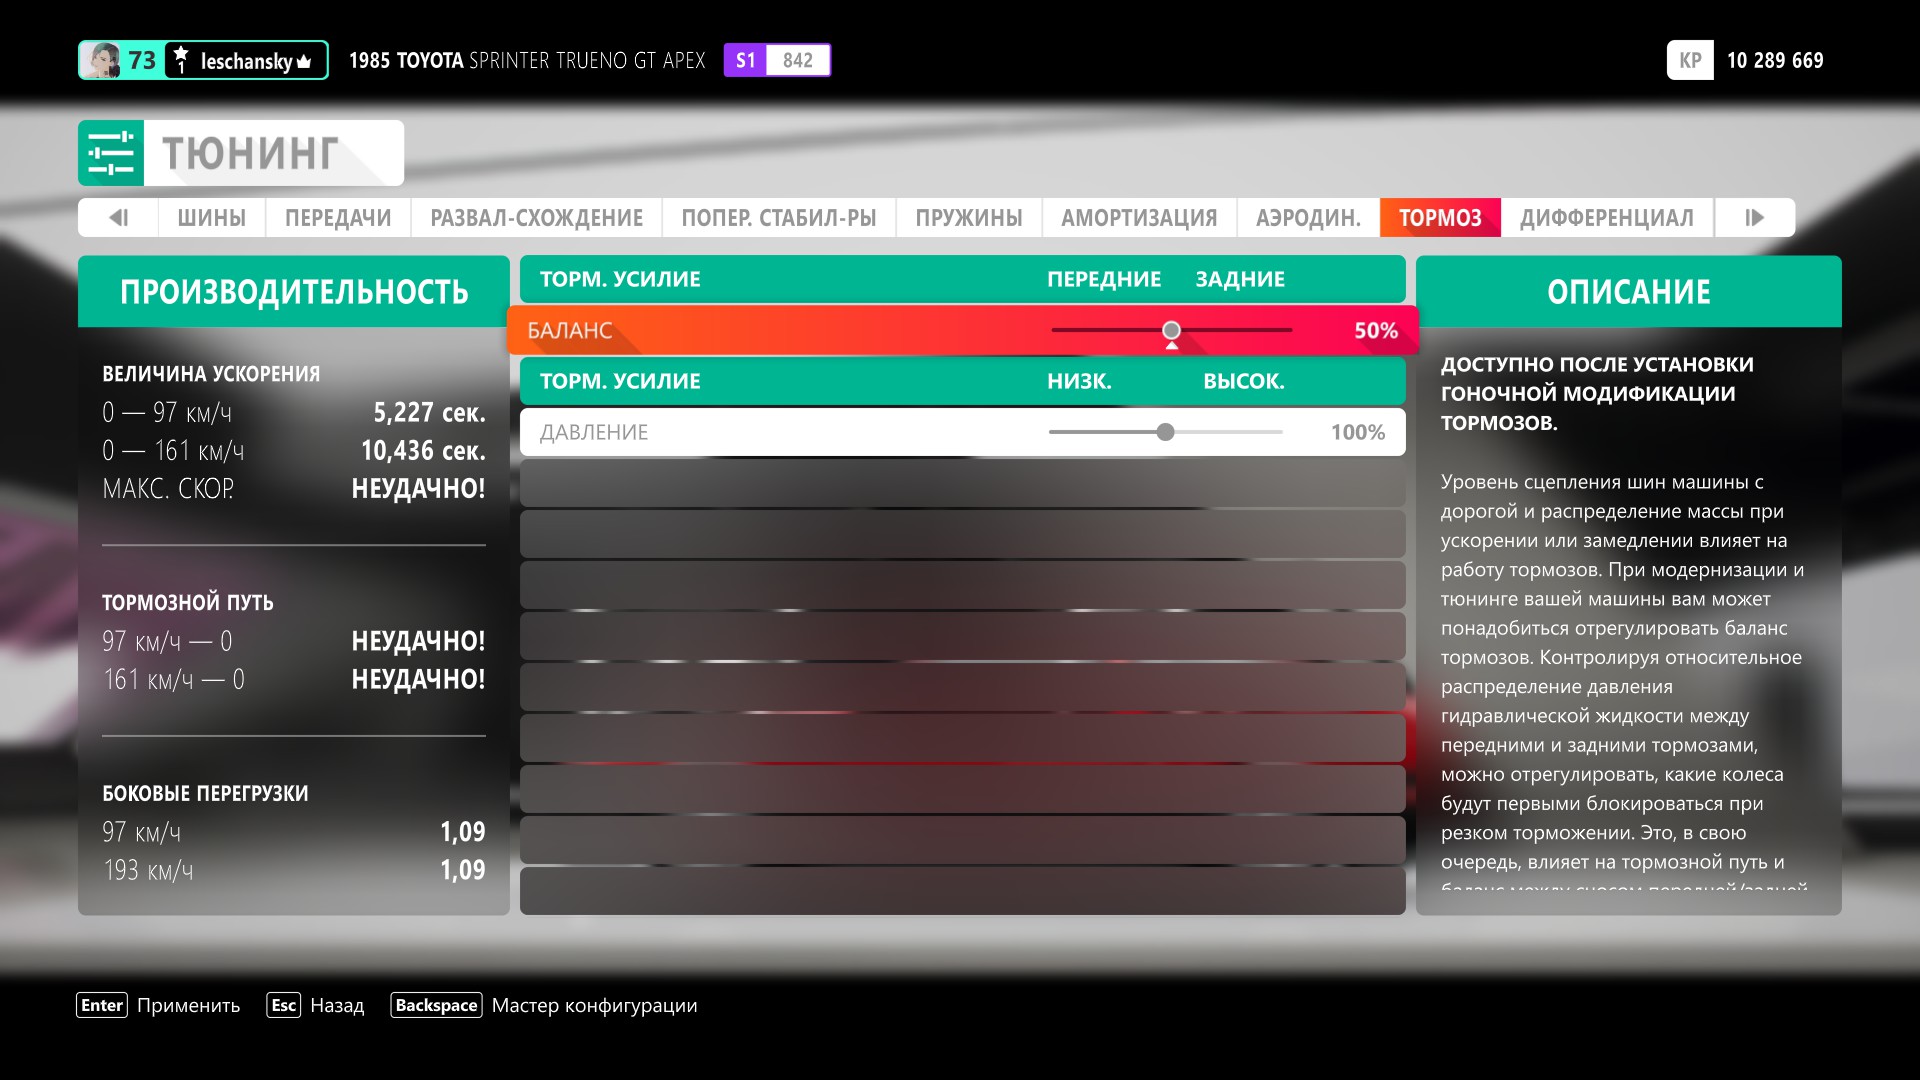Image resolution: width=1920 pixels, height=1080 pixels.
Task: Go to the ДИФФЕРЕНЦИАЛ tab
Action: (x=1606, y=218)
